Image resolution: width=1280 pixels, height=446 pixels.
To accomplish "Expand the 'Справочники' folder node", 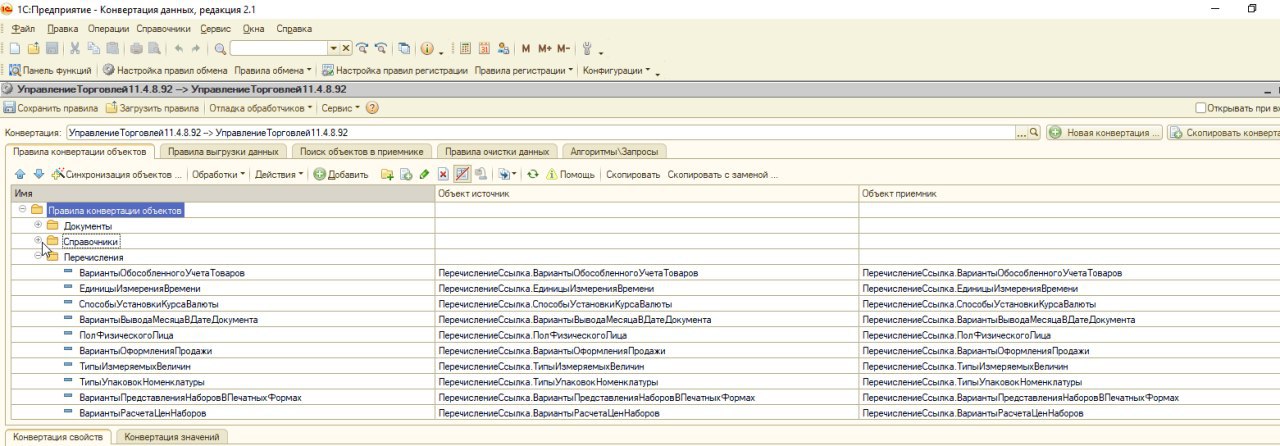I will [38, 241].
